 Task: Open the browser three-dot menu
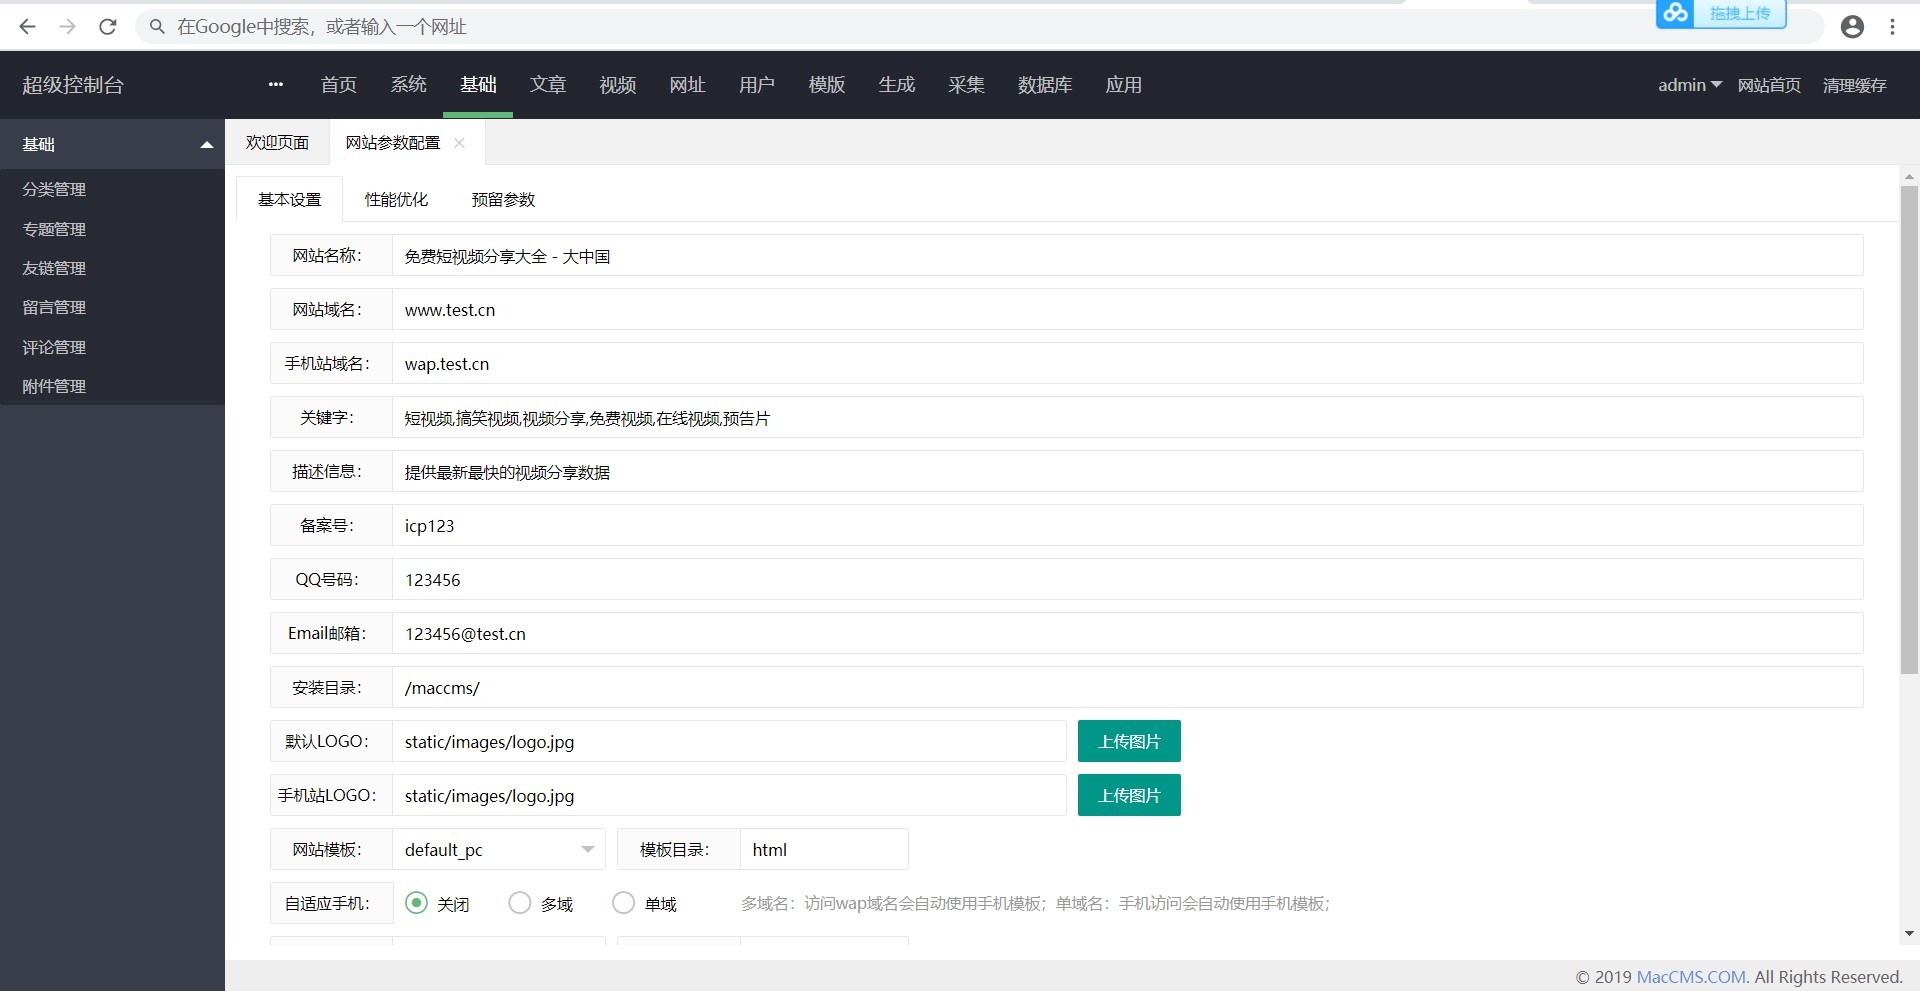tap(1892, 27)
